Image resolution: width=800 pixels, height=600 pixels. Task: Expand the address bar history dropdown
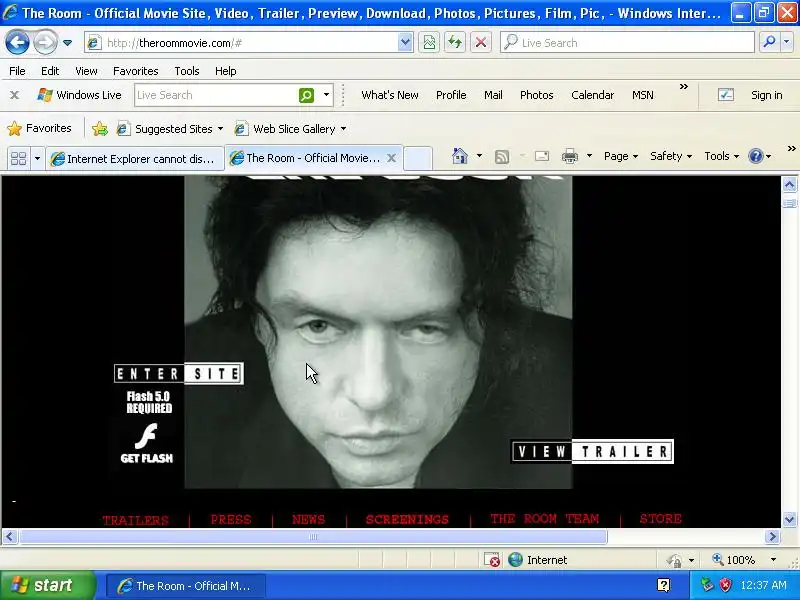tap(405, 43)
